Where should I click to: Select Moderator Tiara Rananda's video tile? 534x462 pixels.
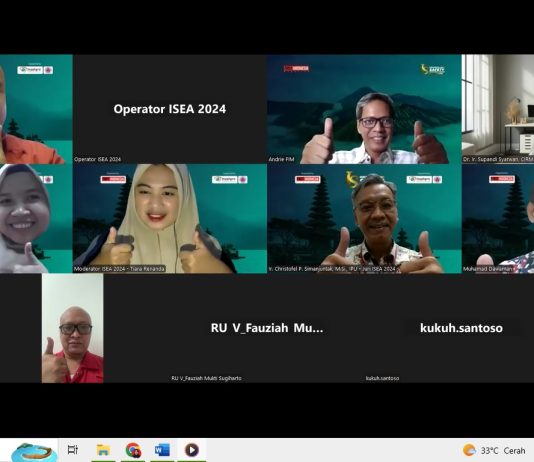pyautogui.click(x=170, y=219)
